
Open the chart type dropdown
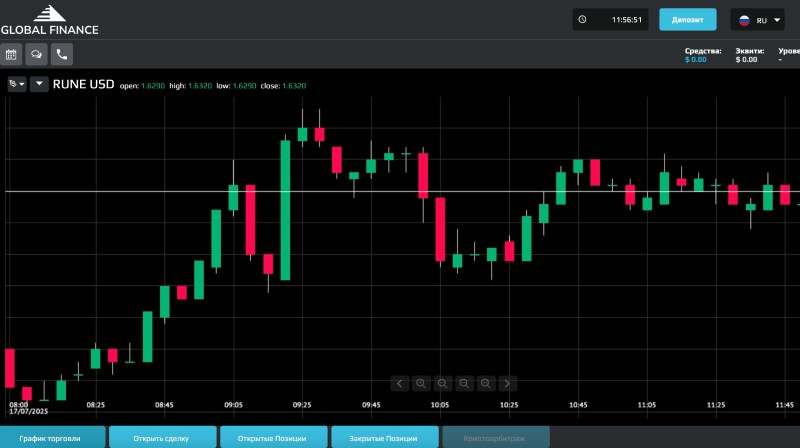point(17,84)
